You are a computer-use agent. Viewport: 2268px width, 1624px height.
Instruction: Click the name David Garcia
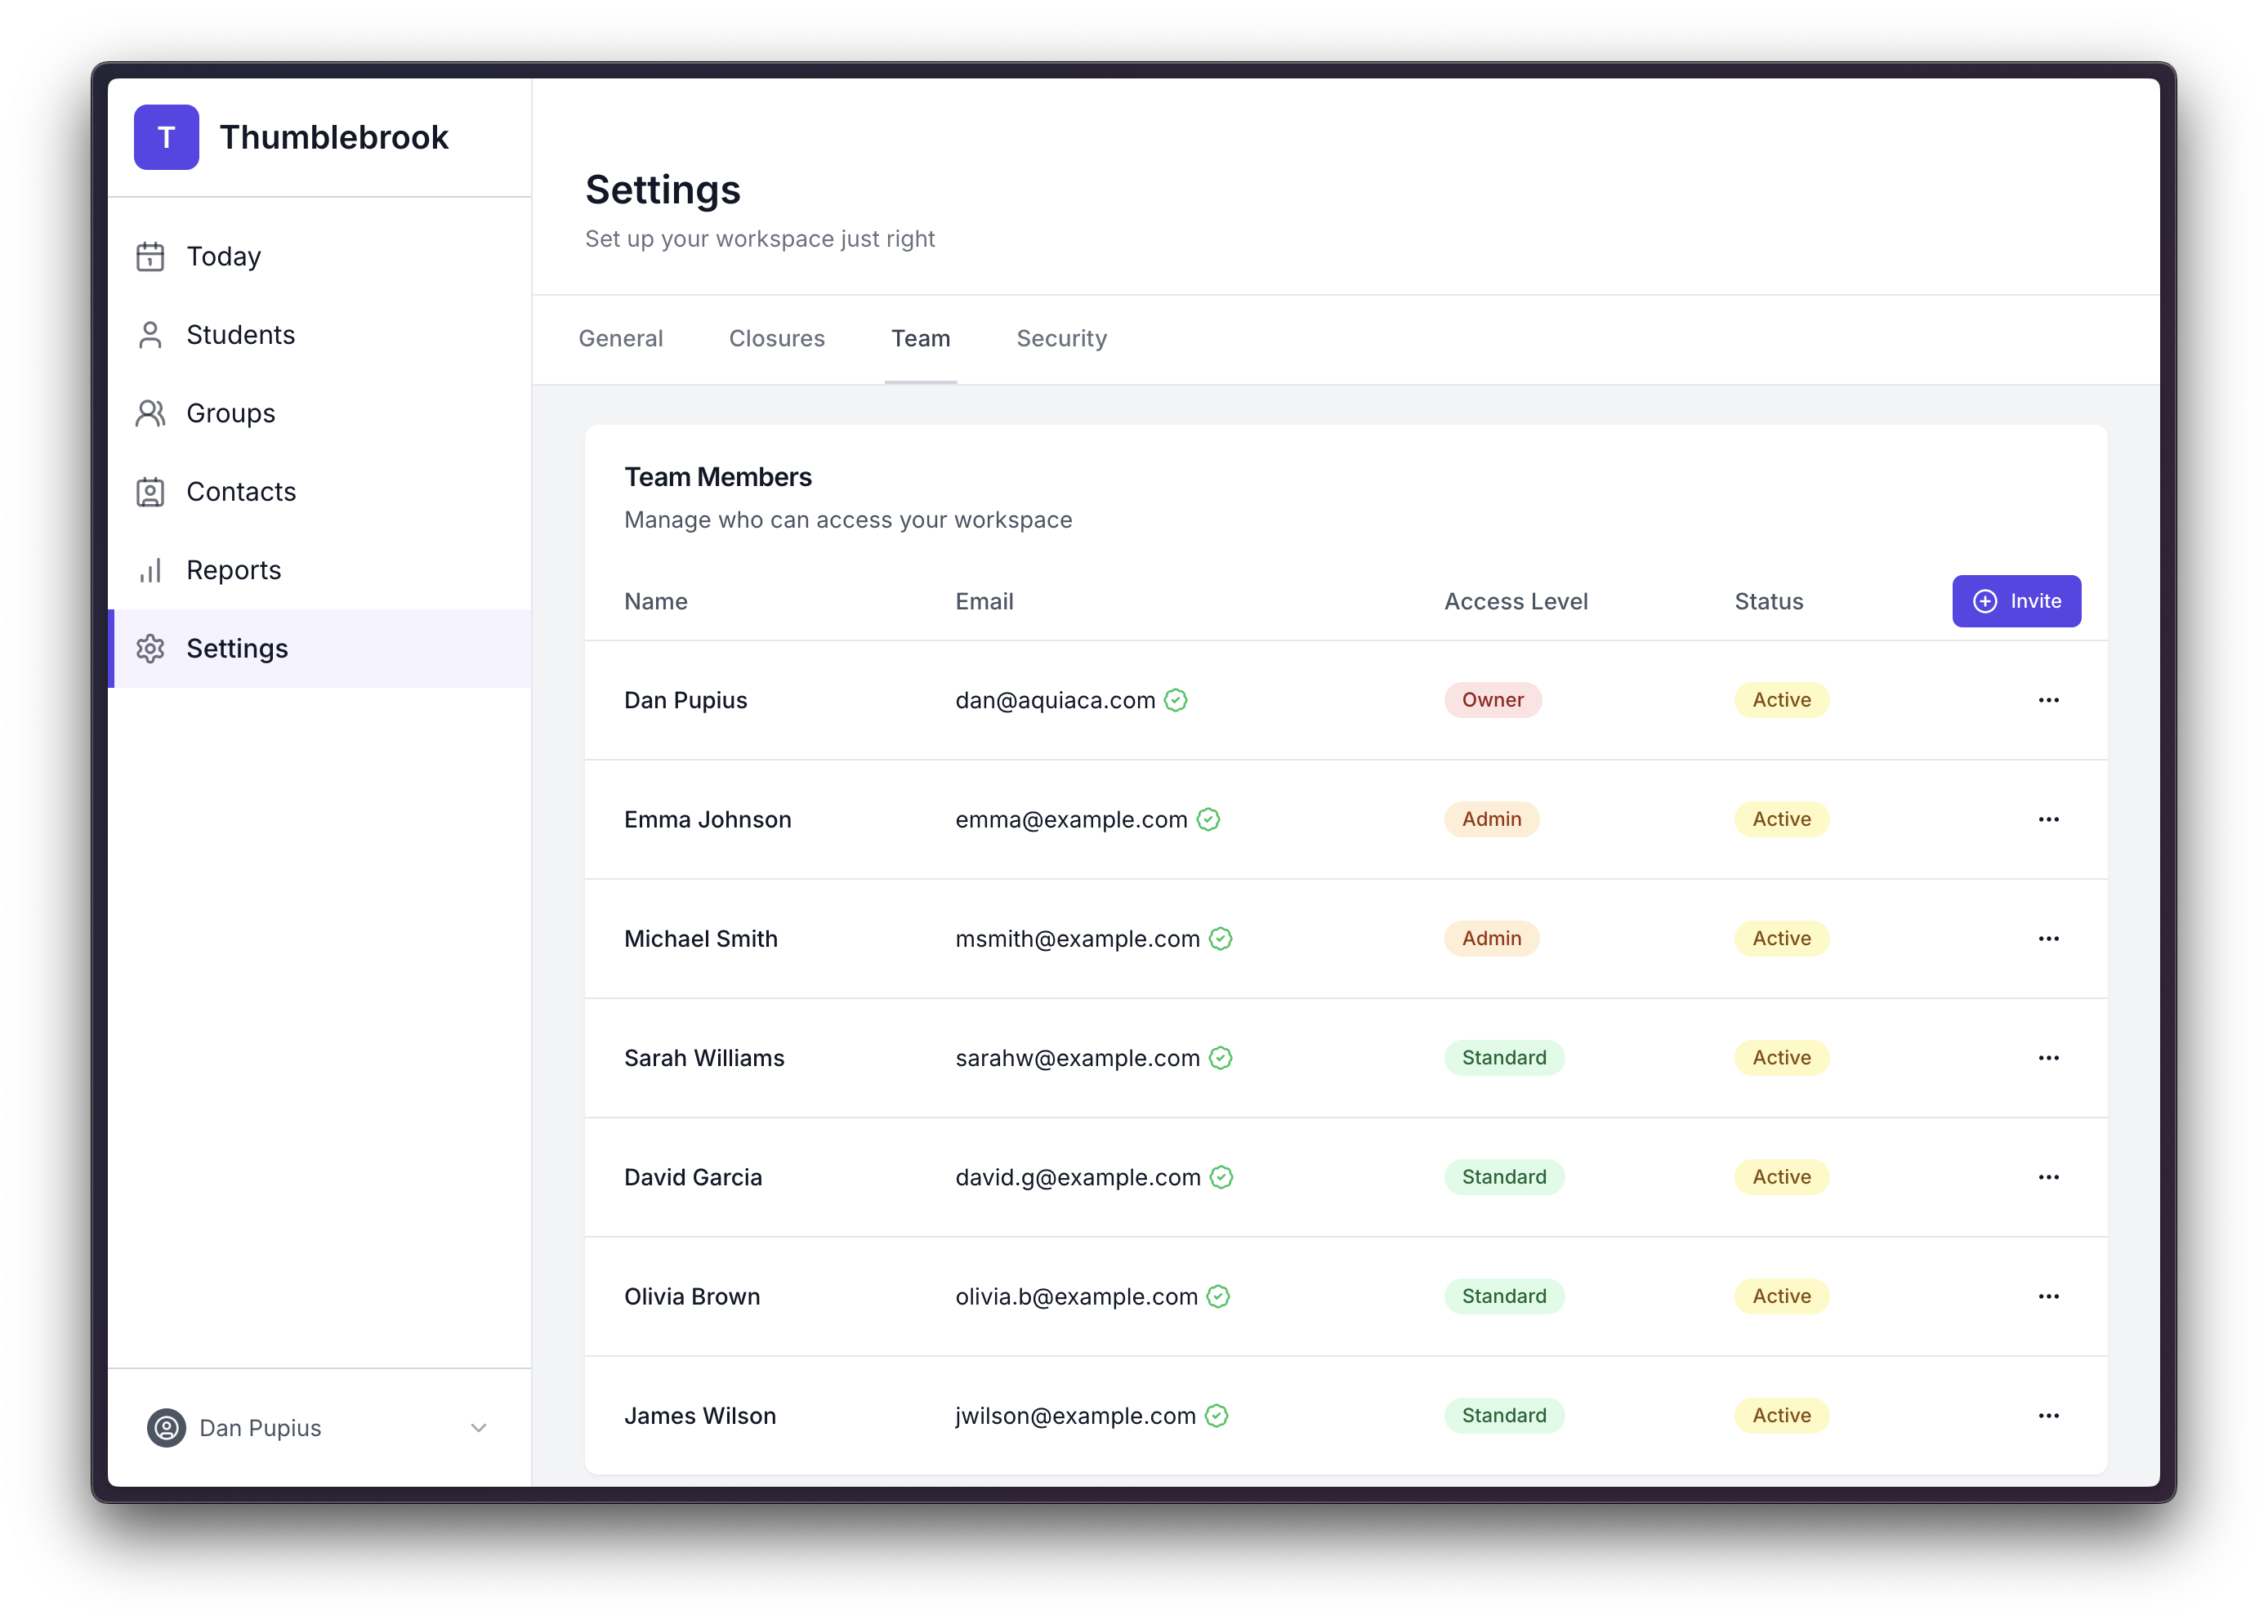(x=693, y=1177)
